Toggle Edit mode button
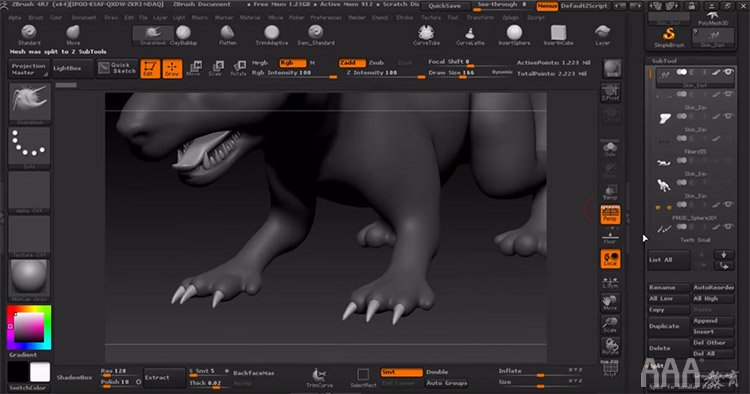 coord(150,69)
